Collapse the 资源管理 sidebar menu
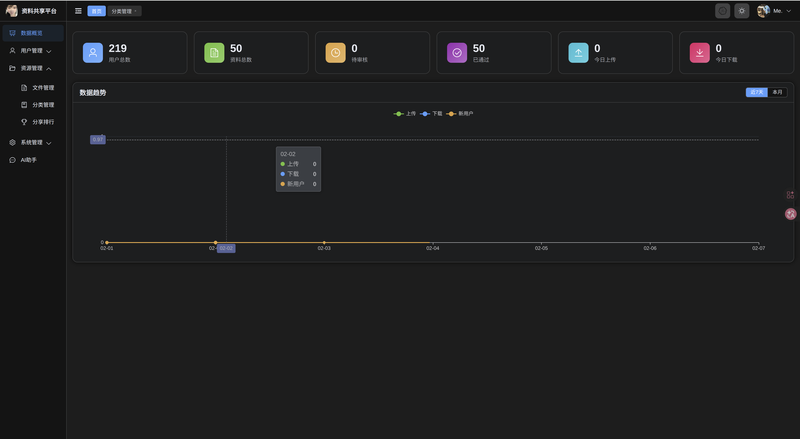 click(31, 68)
